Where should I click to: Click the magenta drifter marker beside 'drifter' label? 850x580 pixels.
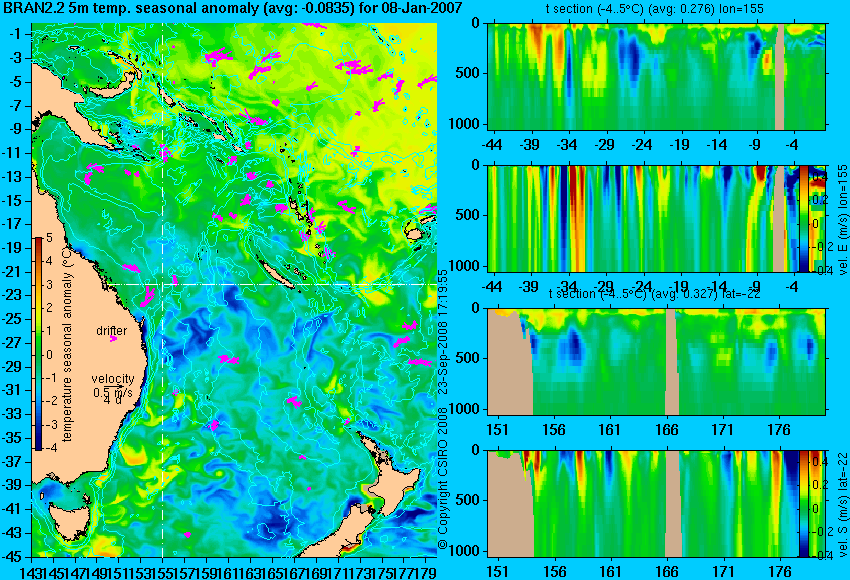pos(113,339)
